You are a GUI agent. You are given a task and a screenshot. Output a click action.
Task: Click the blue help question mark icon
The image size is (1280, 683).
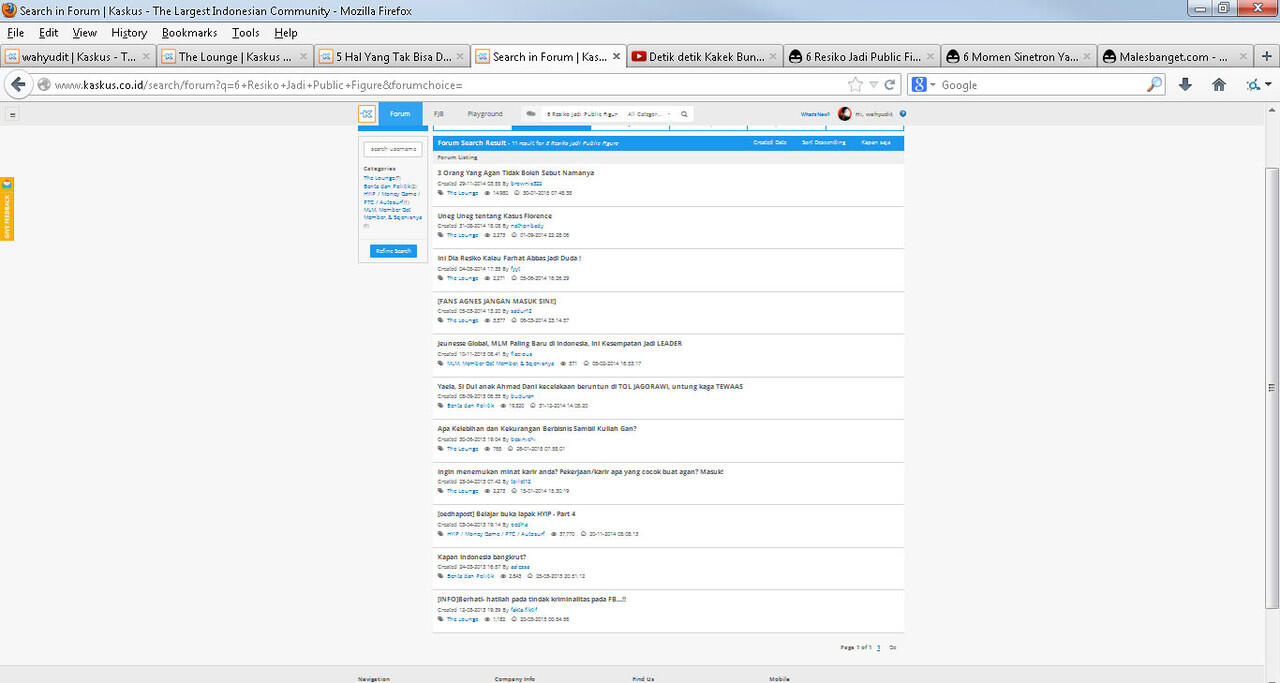click(902, 114)
